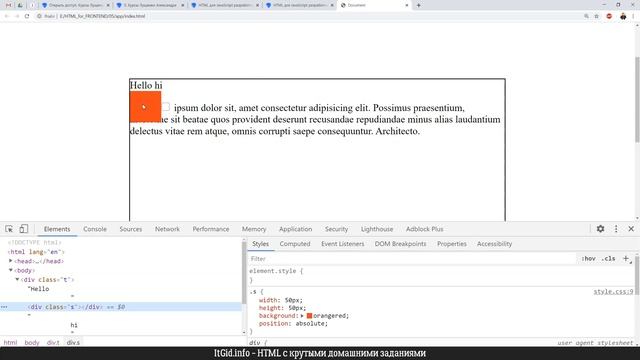Open the Performance tab

[x=211, y=229]
